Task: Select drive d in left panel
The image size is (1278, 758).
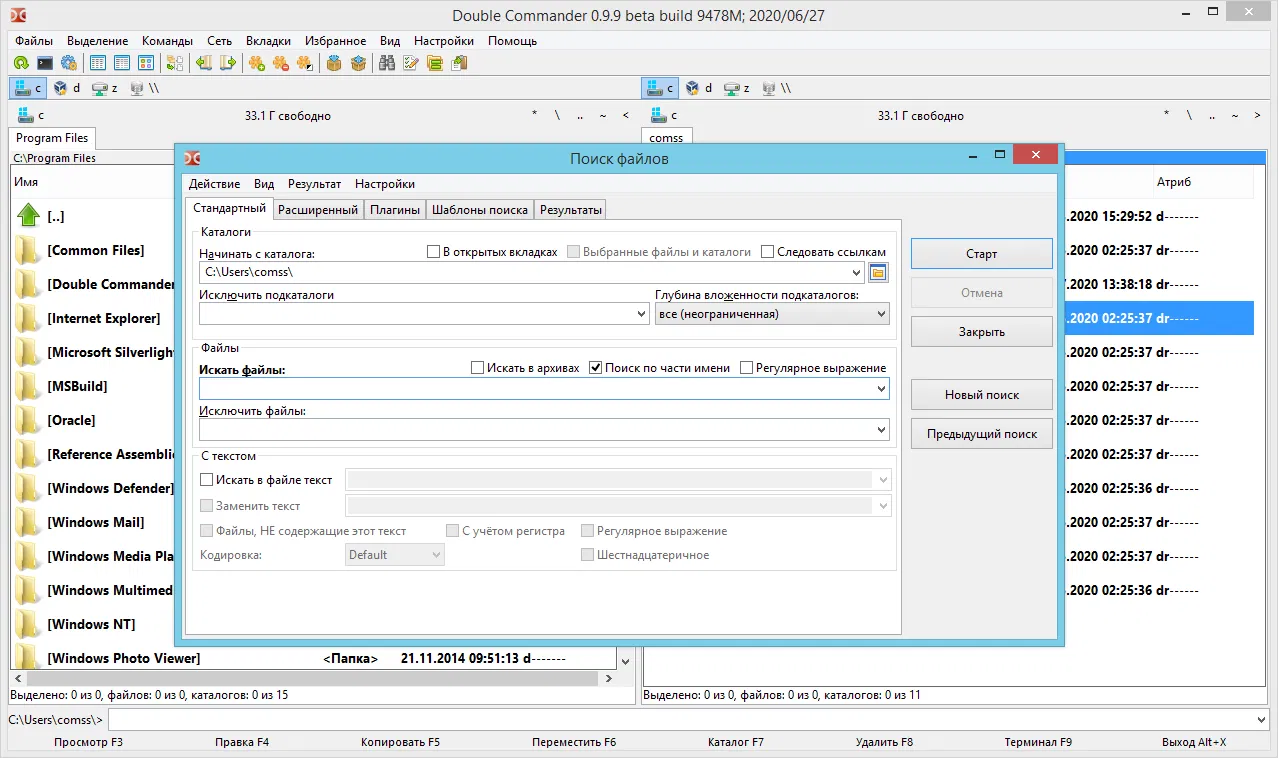Action: pos(67,88)
